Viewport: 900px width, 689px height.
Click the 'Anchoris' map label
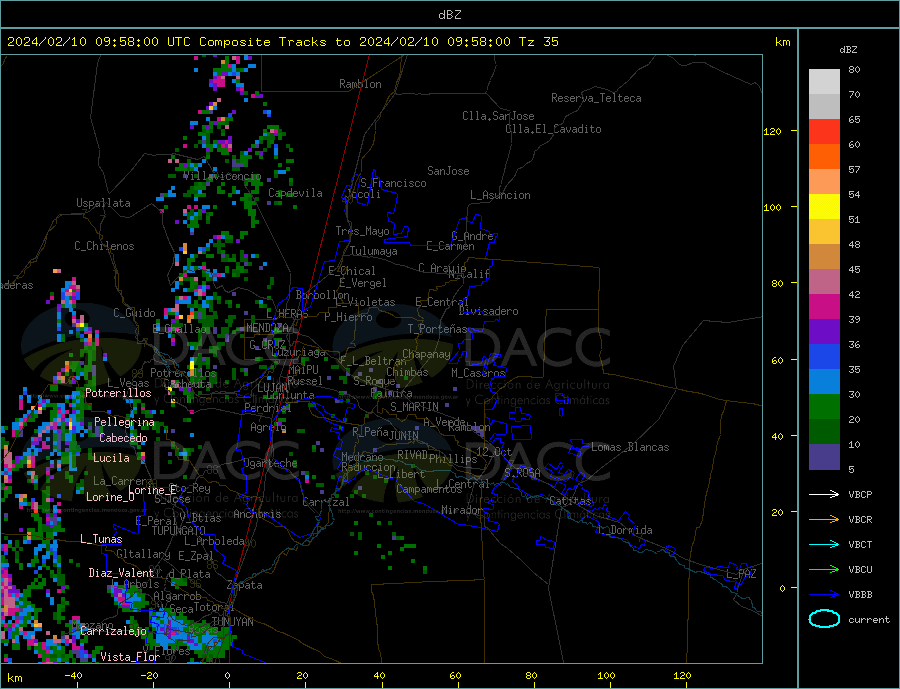click(x=258, y=514)
